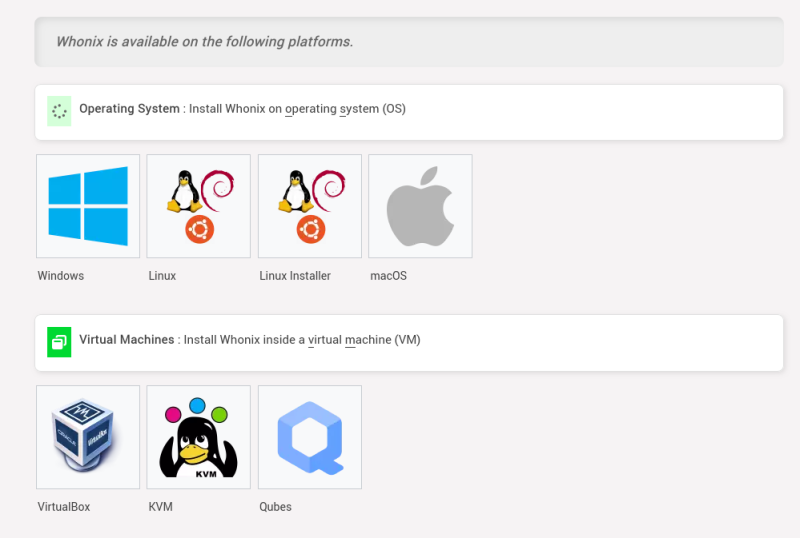Click the green Virtual Machines section icon
The height and width of the screenshot is (538, 800).
pyautogui.click(x=59, y=342)
